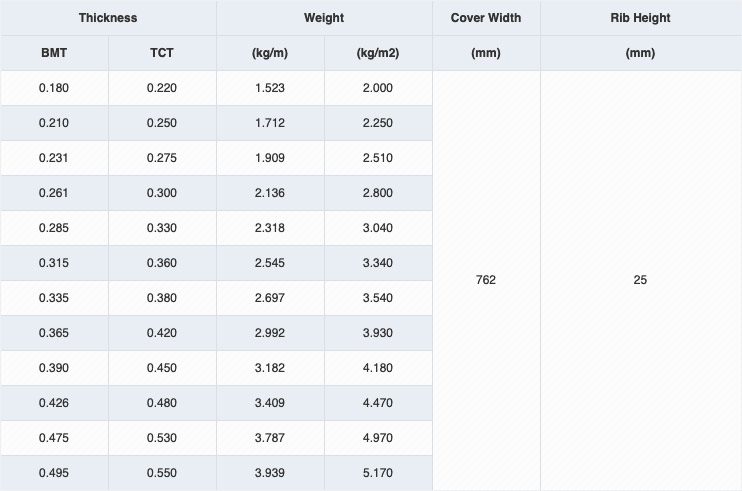Select weight value 4.470
This screenshot has width=742, height=491.
378,403
